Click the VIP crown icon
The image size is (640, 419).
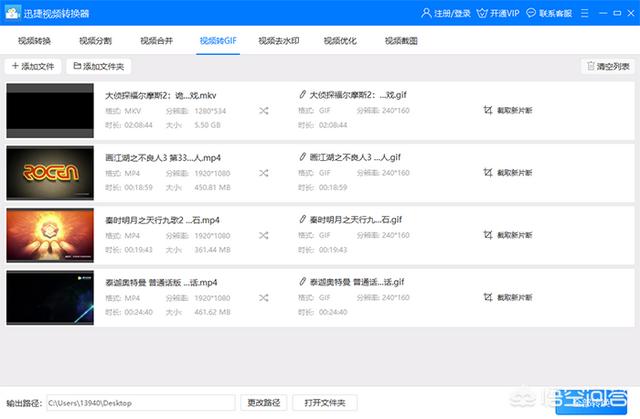coord(482,13)
